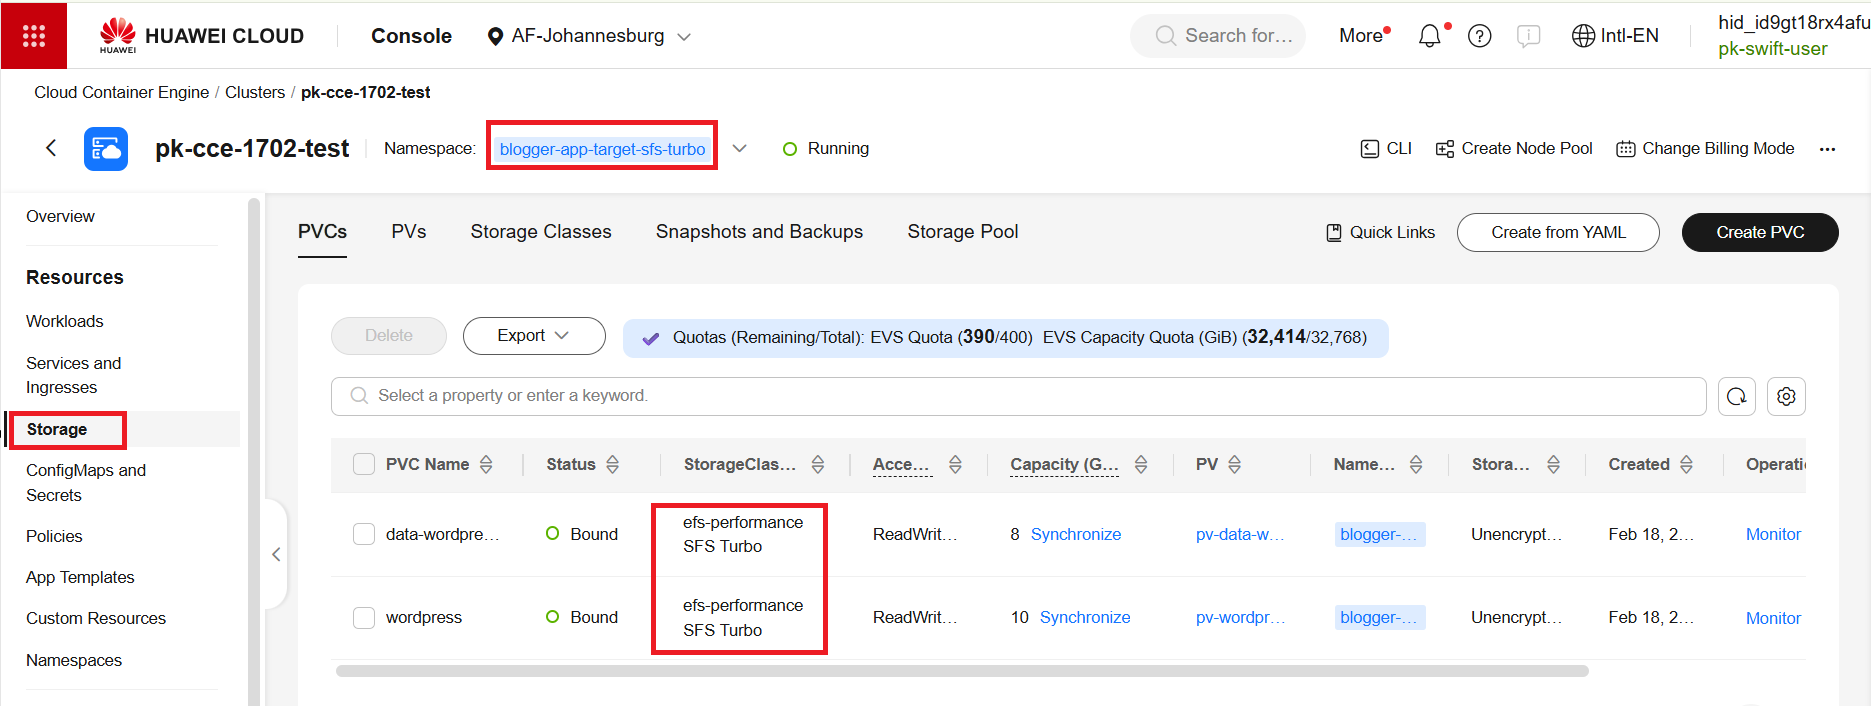Select Storage in sidebar
Screen dimensions: 1871x706
tap(57, 429)
